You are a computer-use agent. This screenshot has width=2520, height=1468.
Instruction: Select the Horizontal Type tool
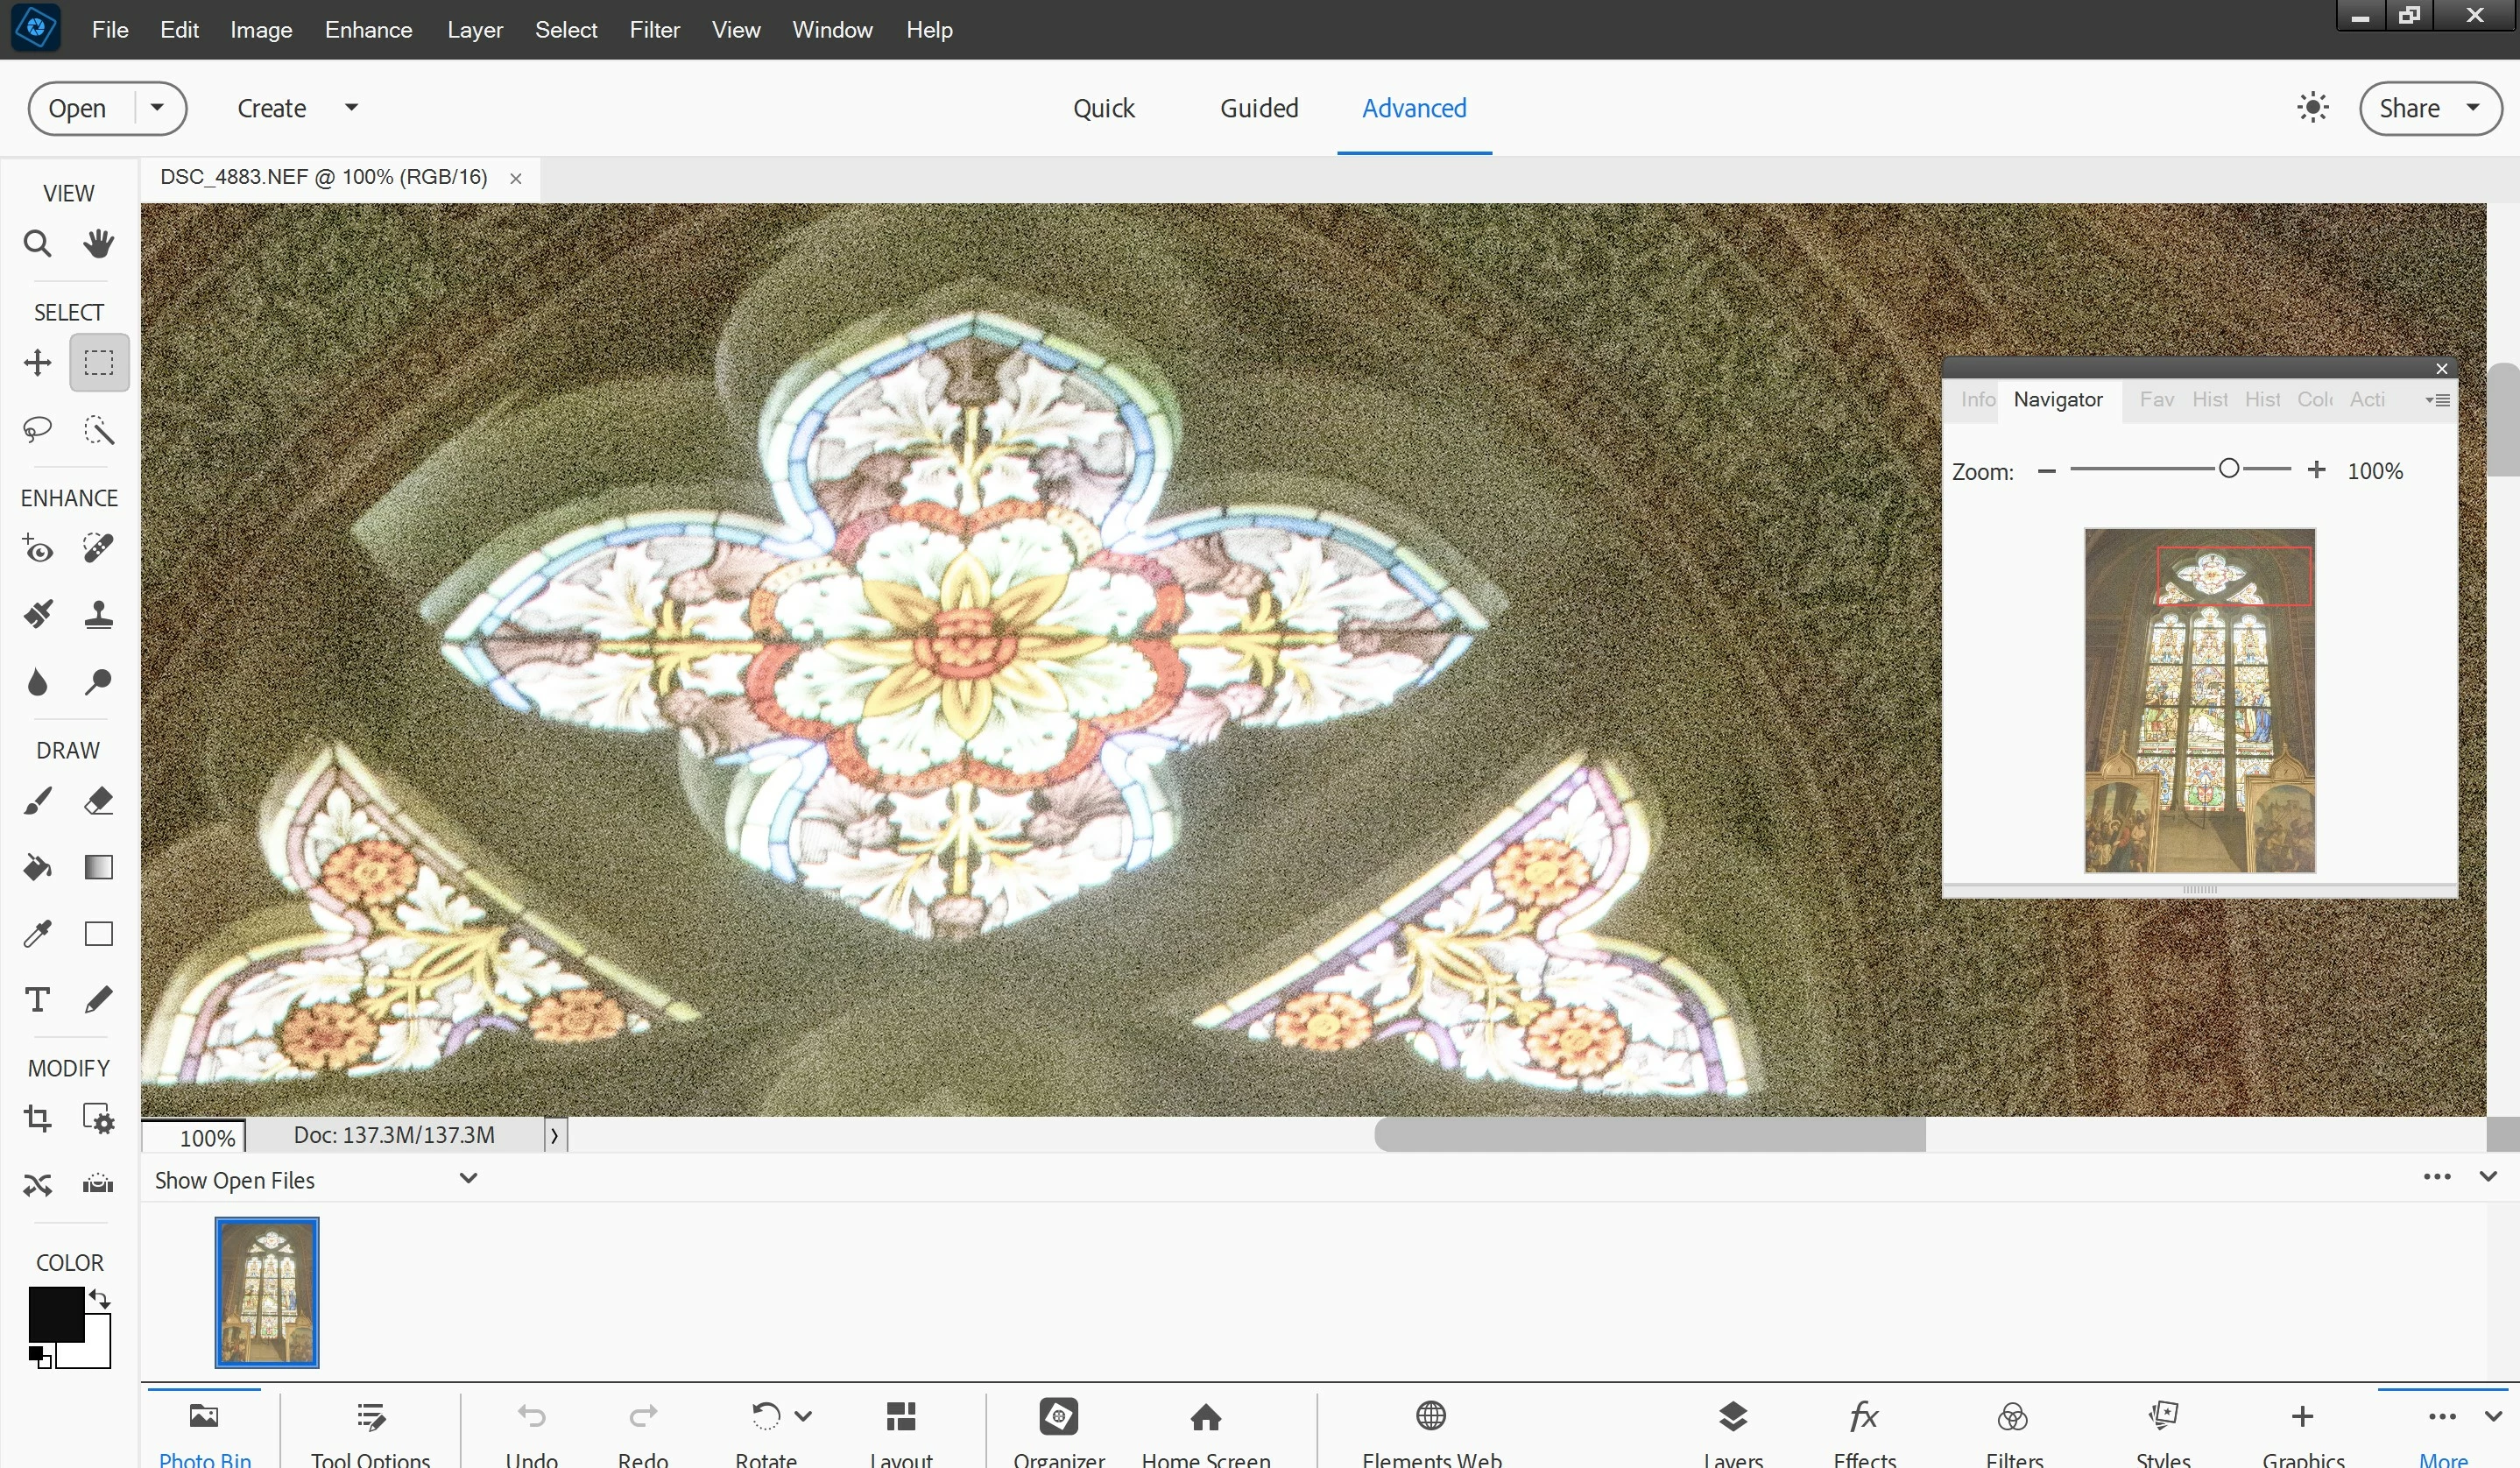[37, 1000]
